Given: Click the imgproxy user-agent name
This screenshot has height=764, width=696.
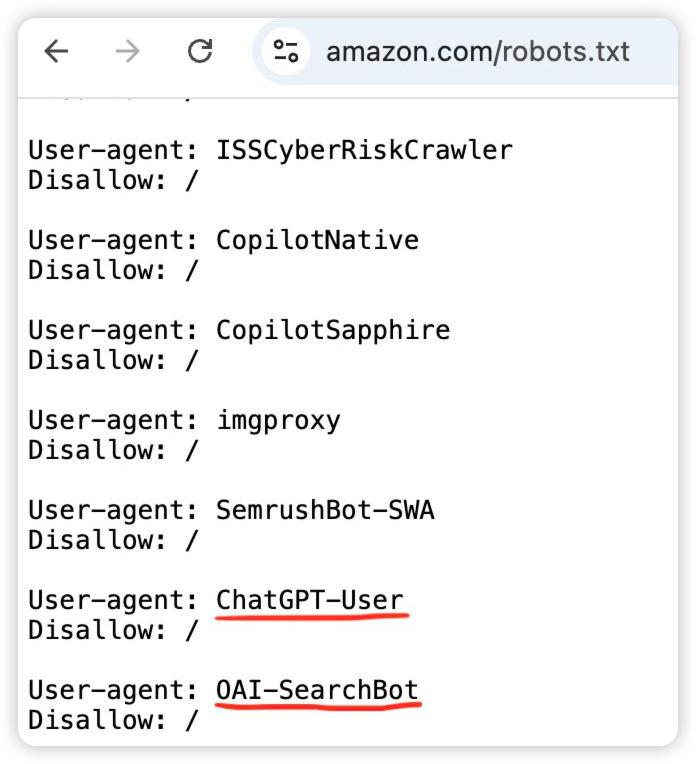Looking at the screenshot, I should [278, 421].
